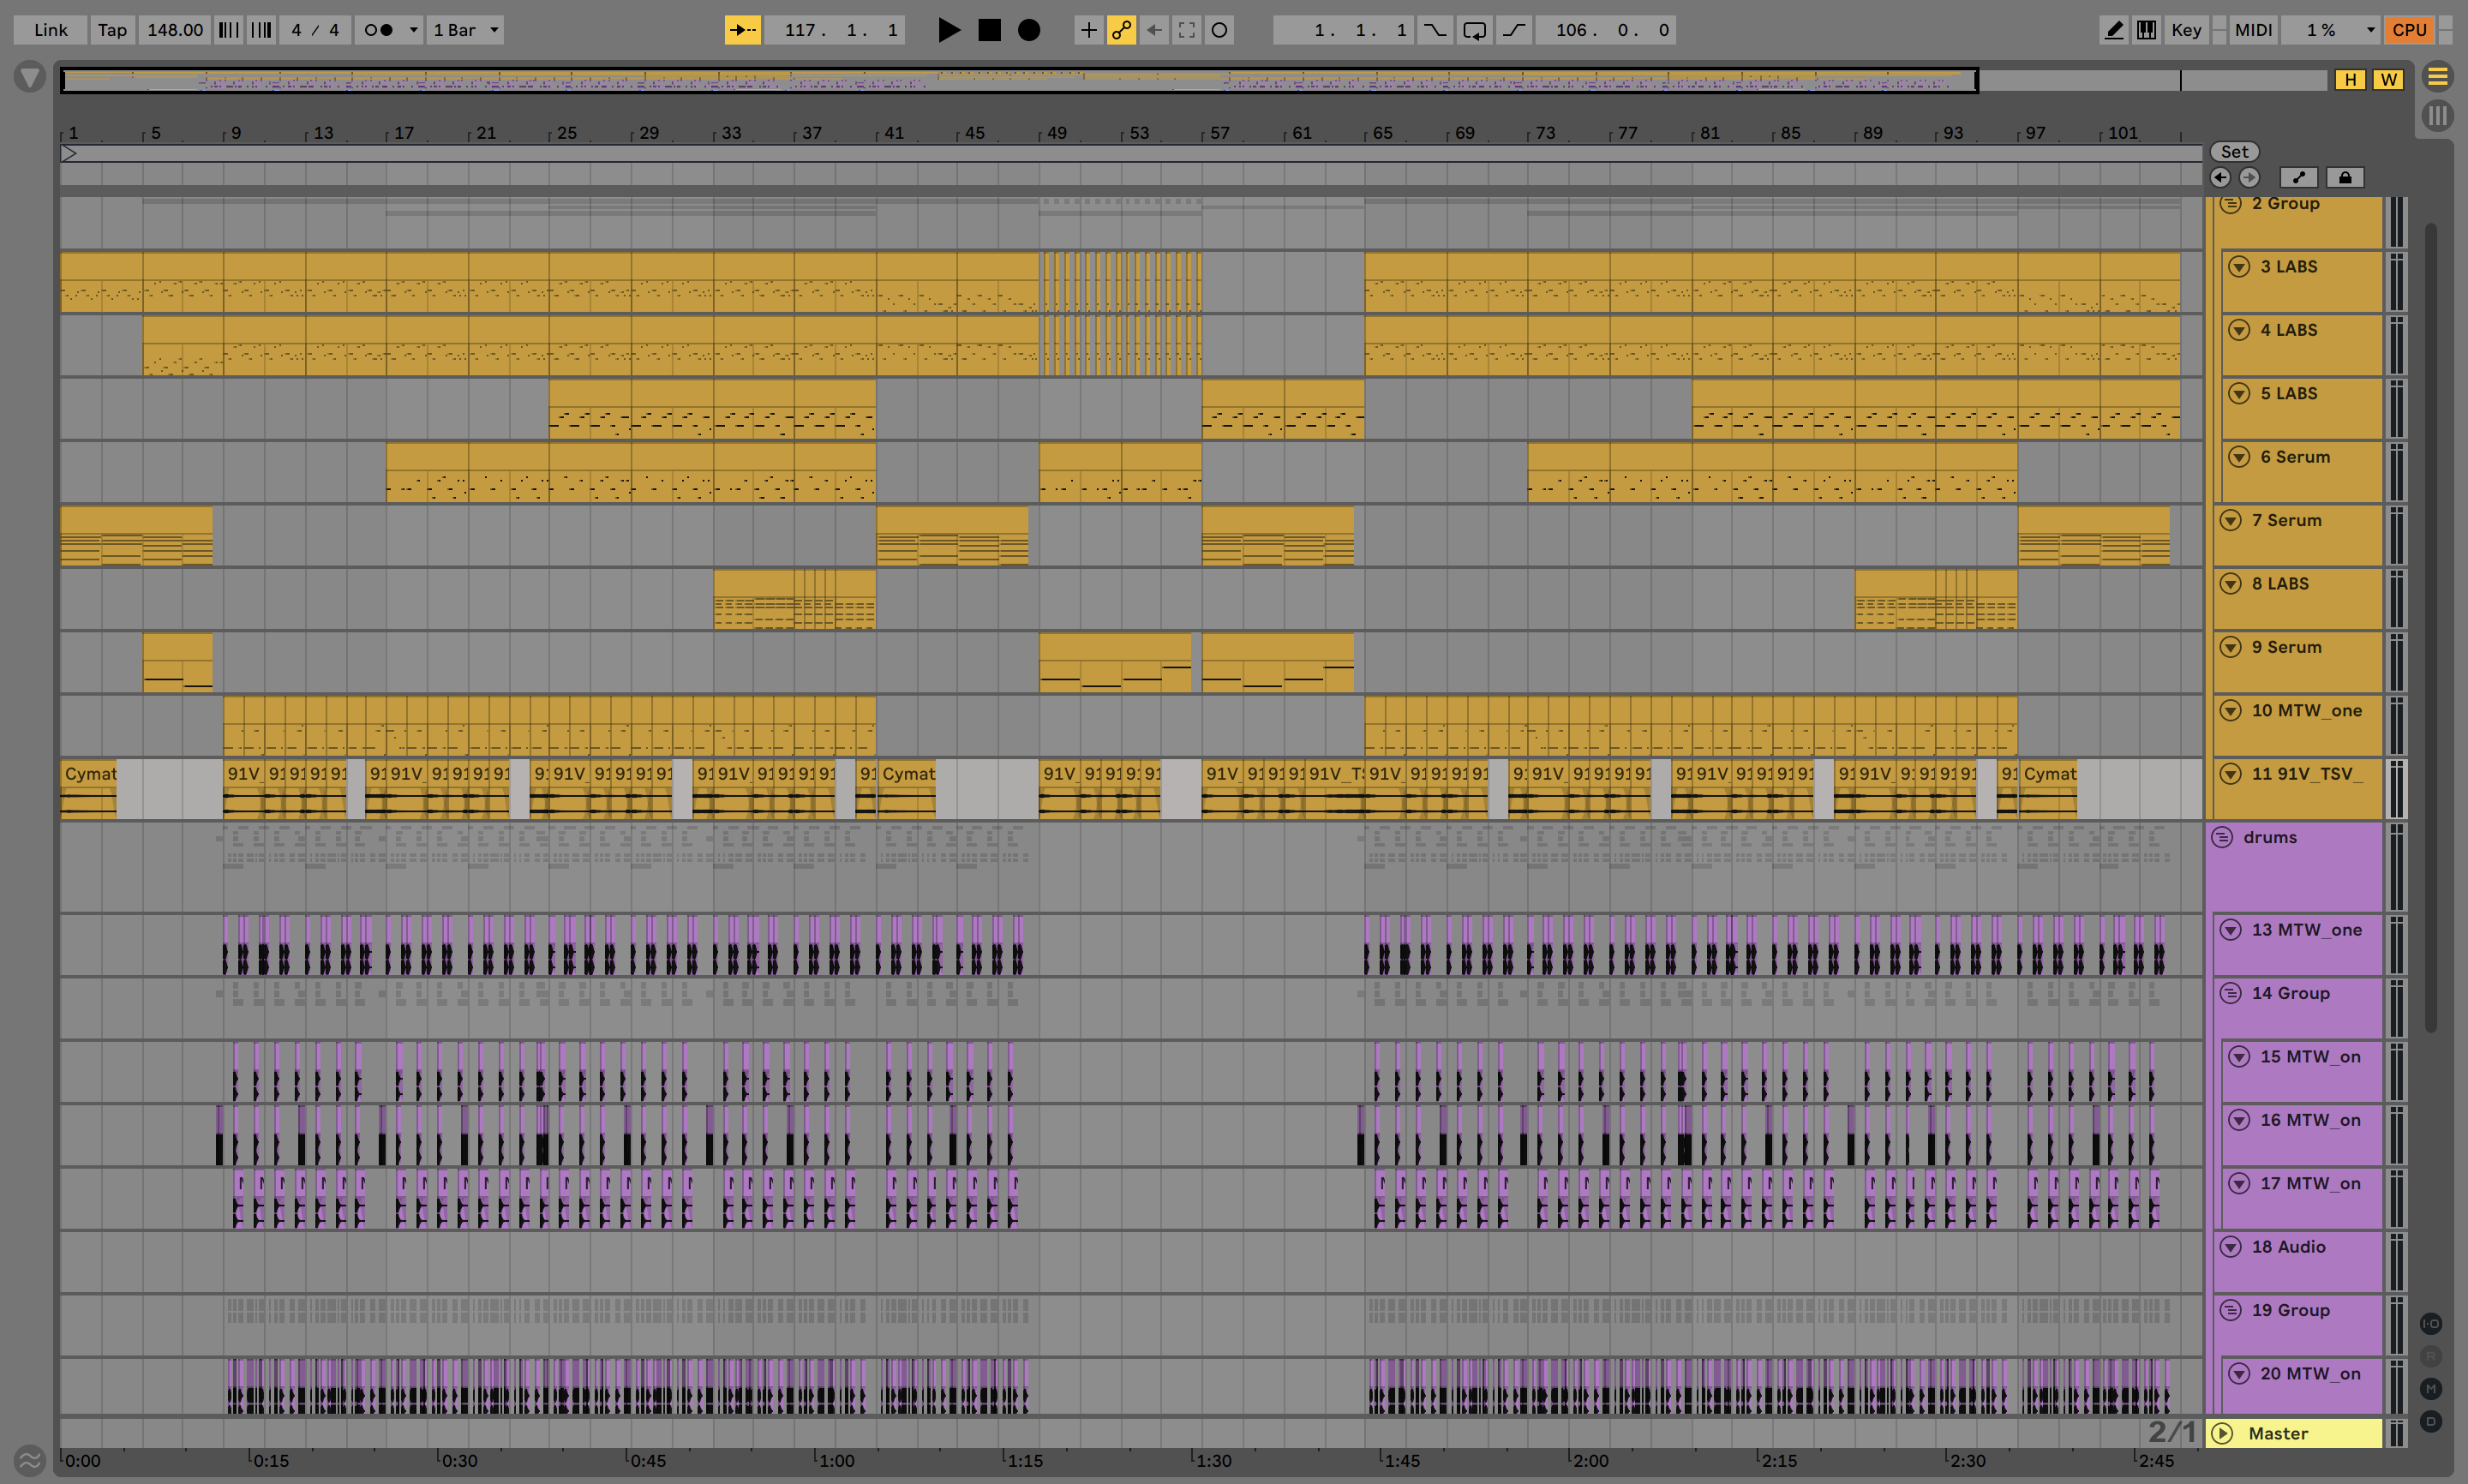The width and height of the screenshot is (2468, 1484).
Task: Unfold the 3 LABS track
Action: [x=2240, y=267]
